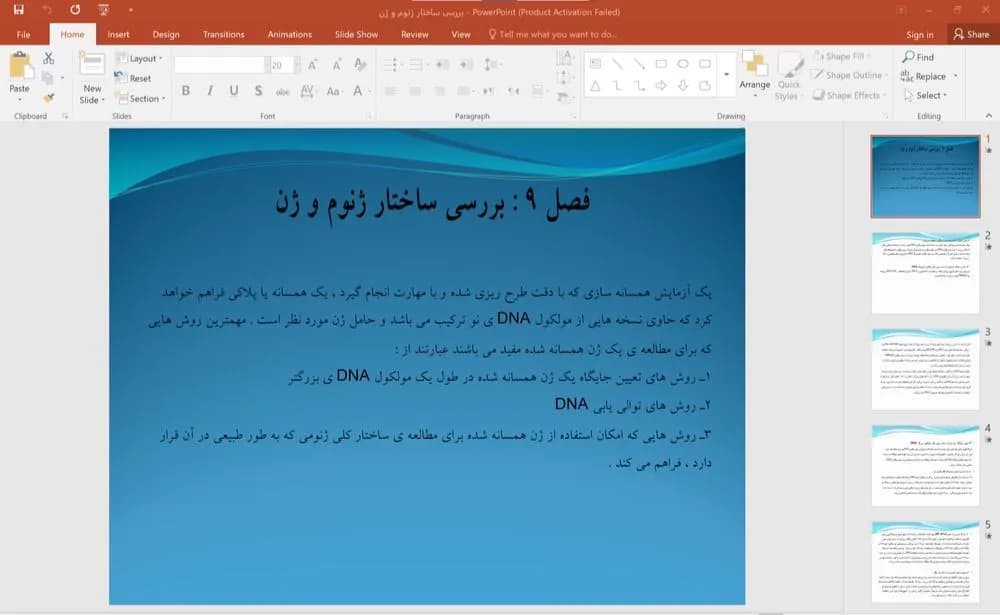Open character spacing AV dropdown
1000x615 pixels.
[x=308, y=91]
